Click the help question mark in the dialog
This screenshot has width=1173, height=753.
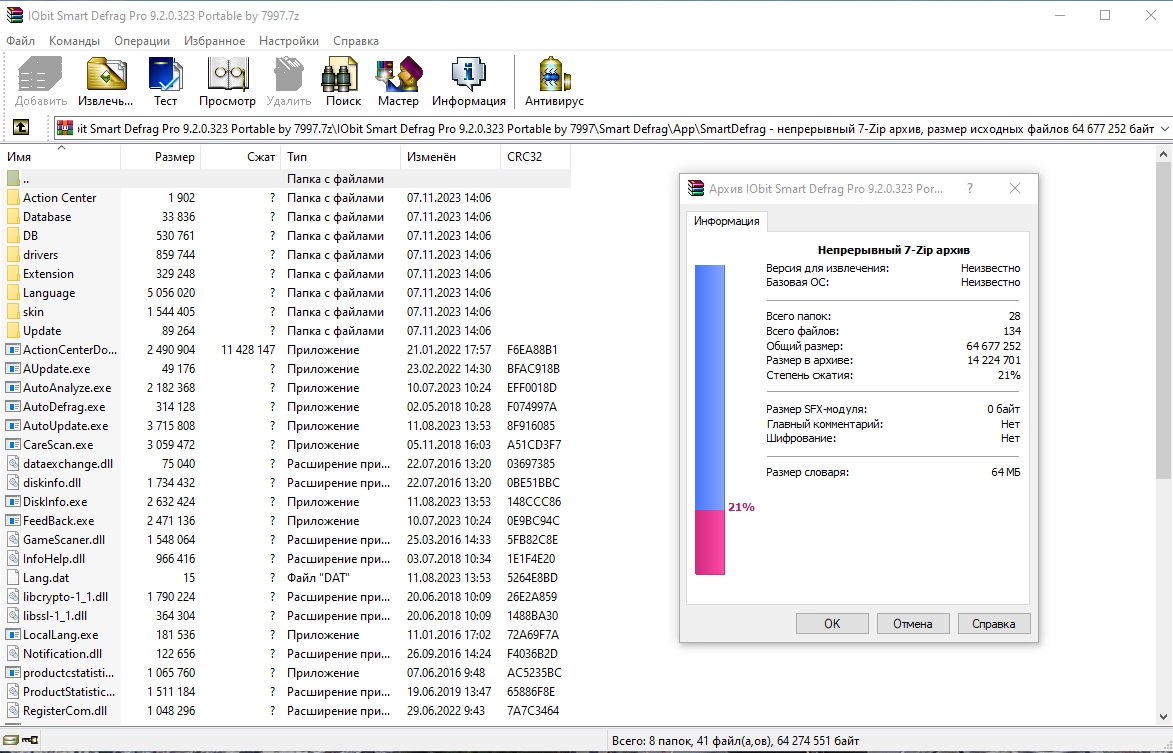[970, 188]
